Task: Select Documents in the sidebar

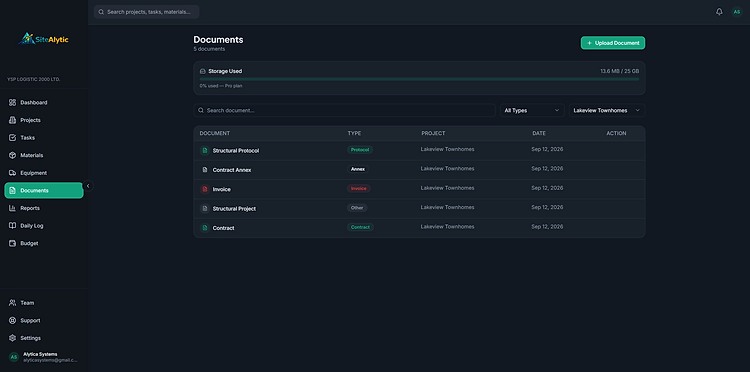Action: 44,190
